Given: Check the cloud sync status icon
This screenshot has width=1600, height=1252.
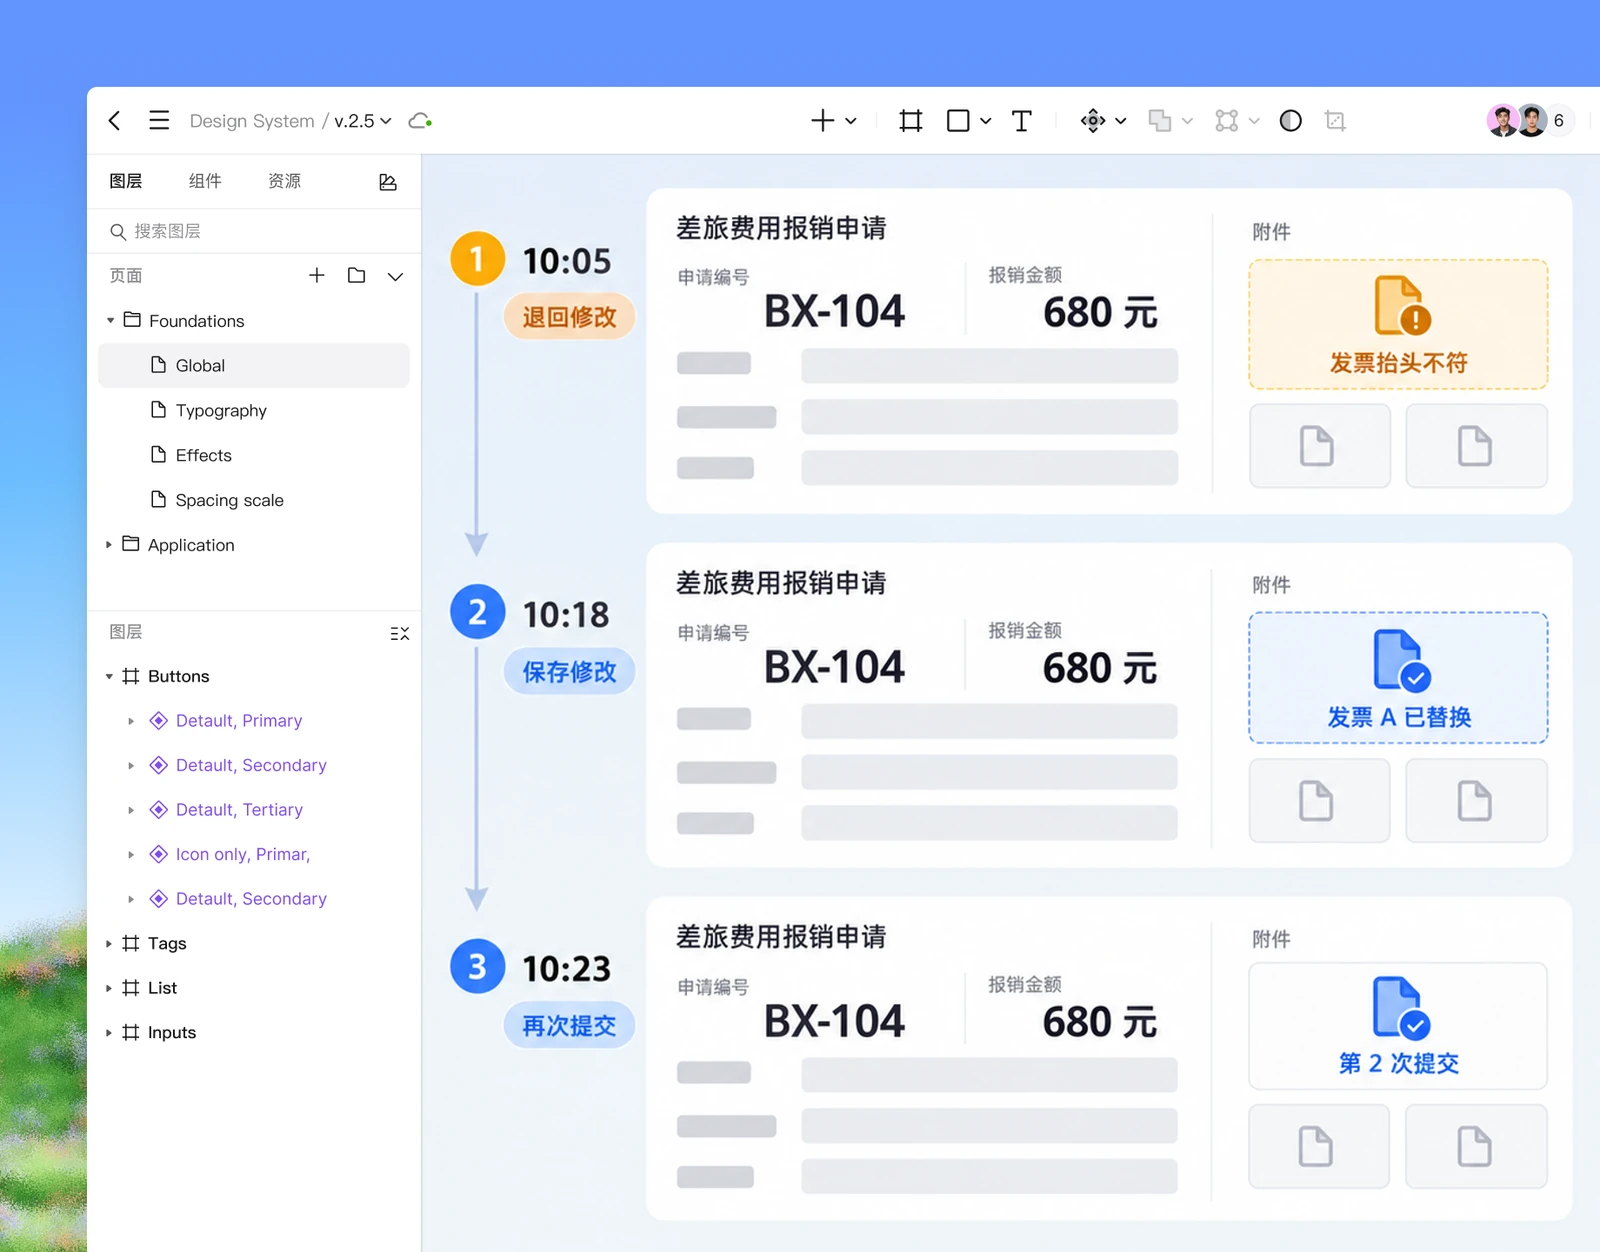Looking at the screenshot, I should pyautogui.click(x=420, y=121).
